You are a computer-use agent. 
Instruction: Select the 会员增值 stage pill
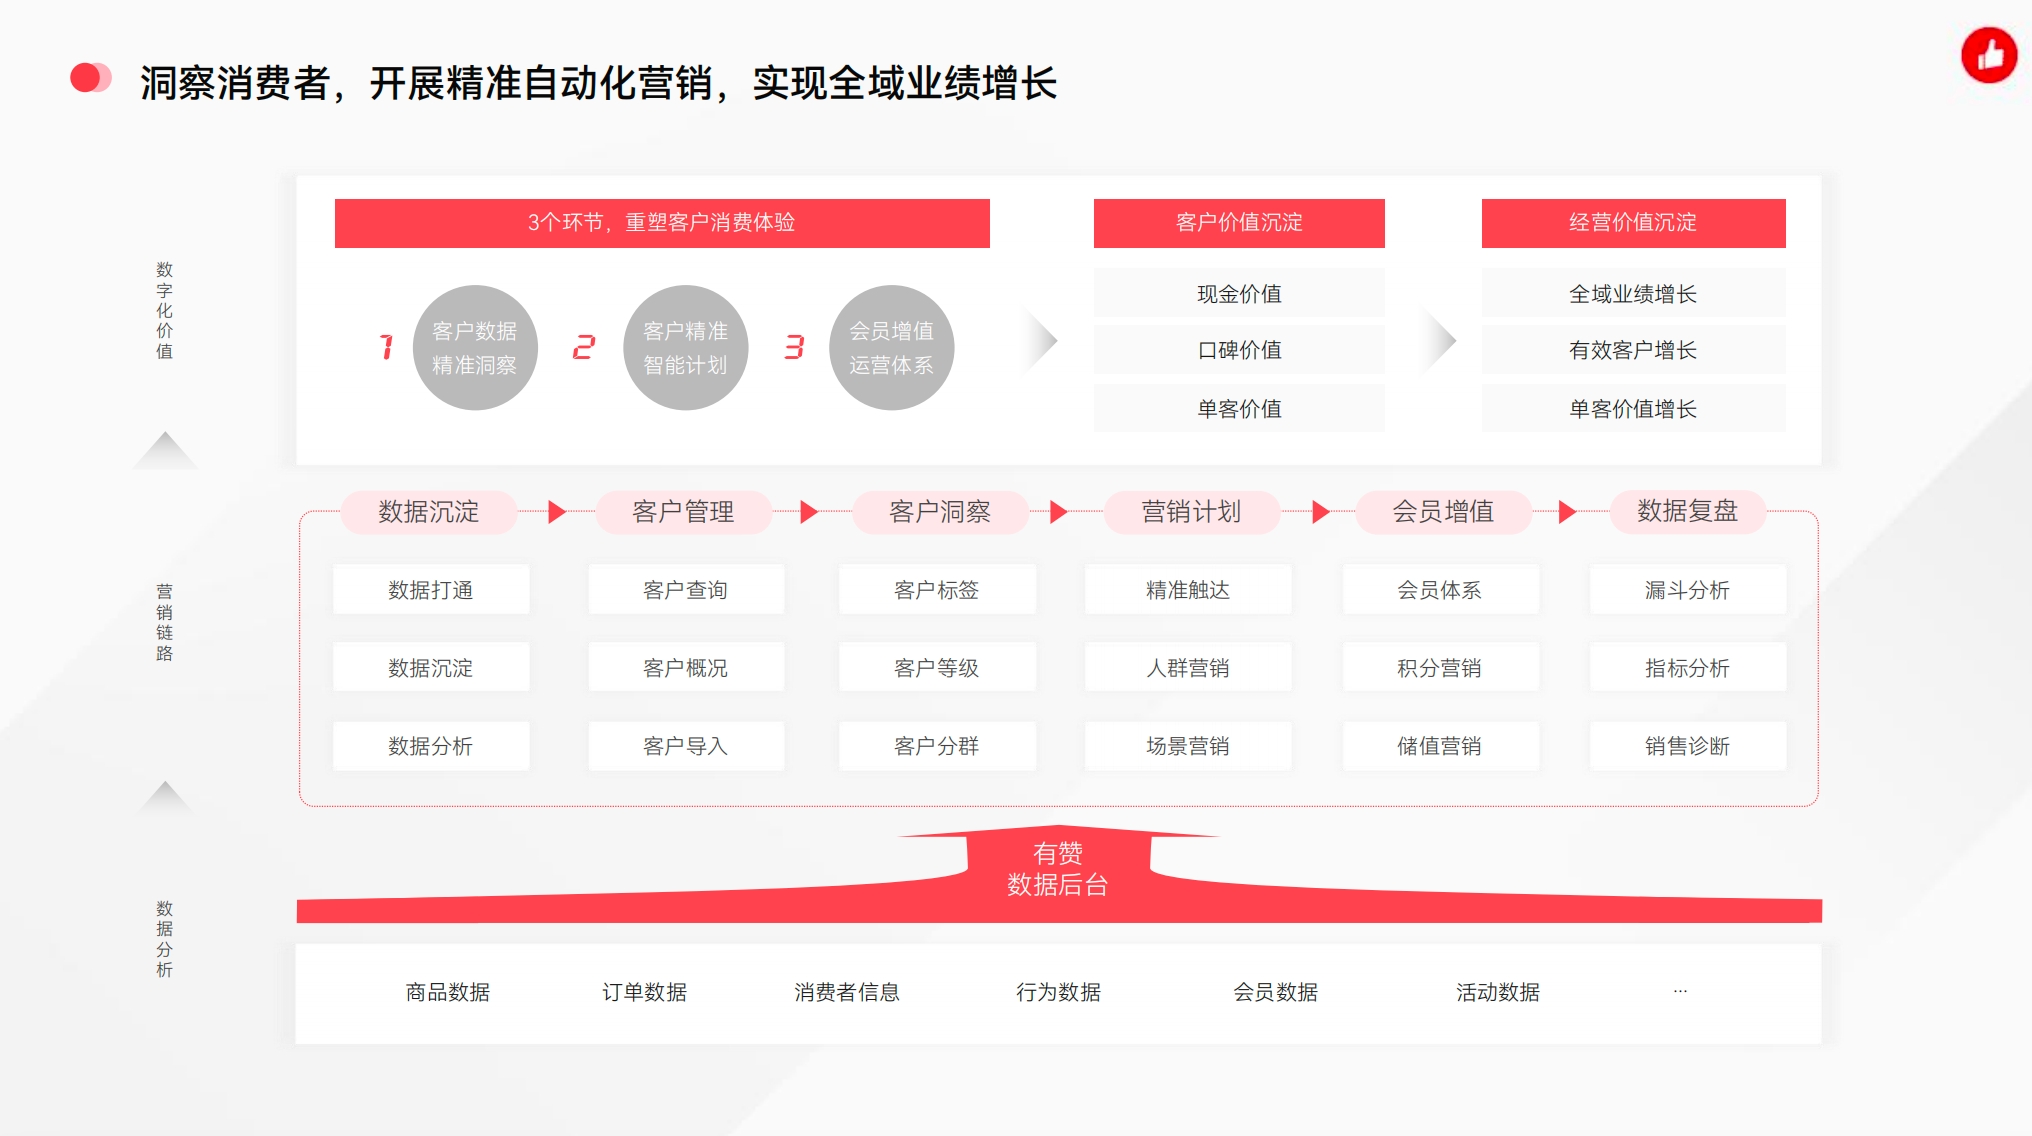(x=1443, y=512)
